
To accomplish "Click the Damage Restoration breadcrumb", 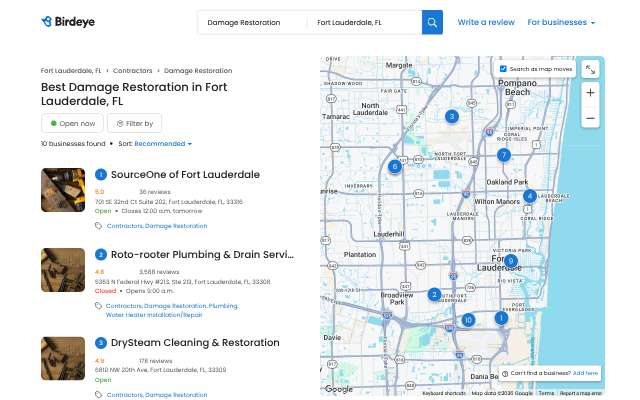I will (198, 71).
